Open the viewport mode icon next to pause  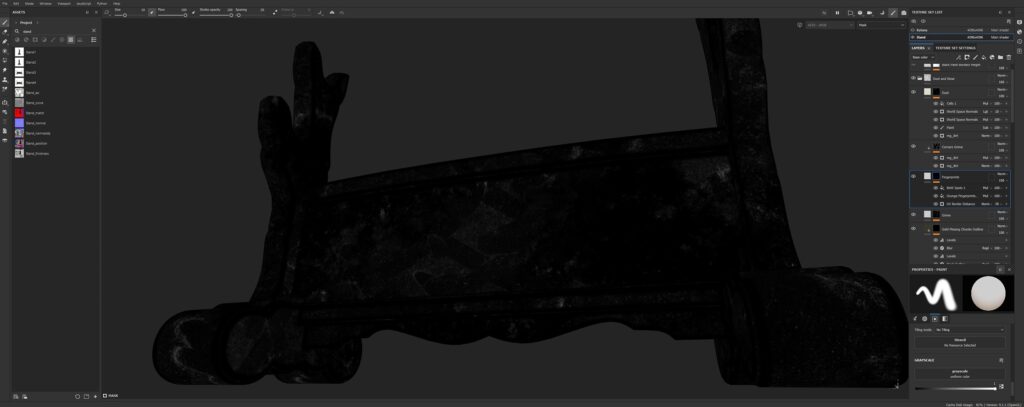850,12
